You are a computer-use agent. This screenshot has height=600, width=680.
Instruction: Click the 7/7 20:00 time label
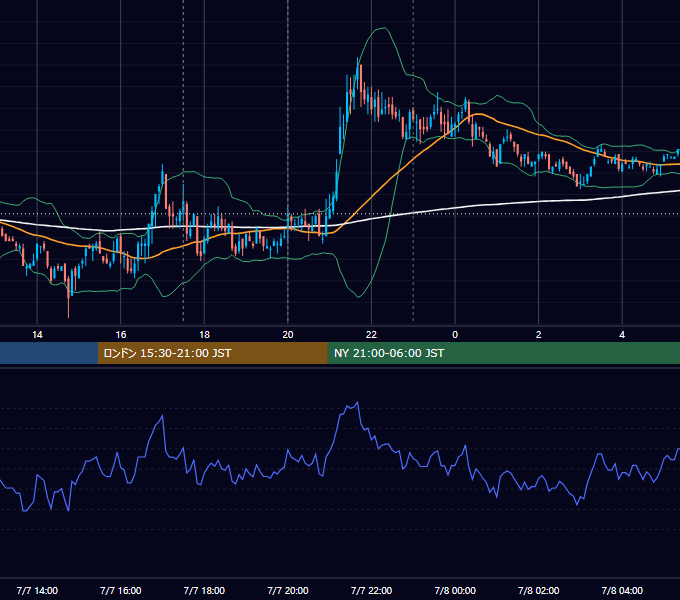pos(288,590)
